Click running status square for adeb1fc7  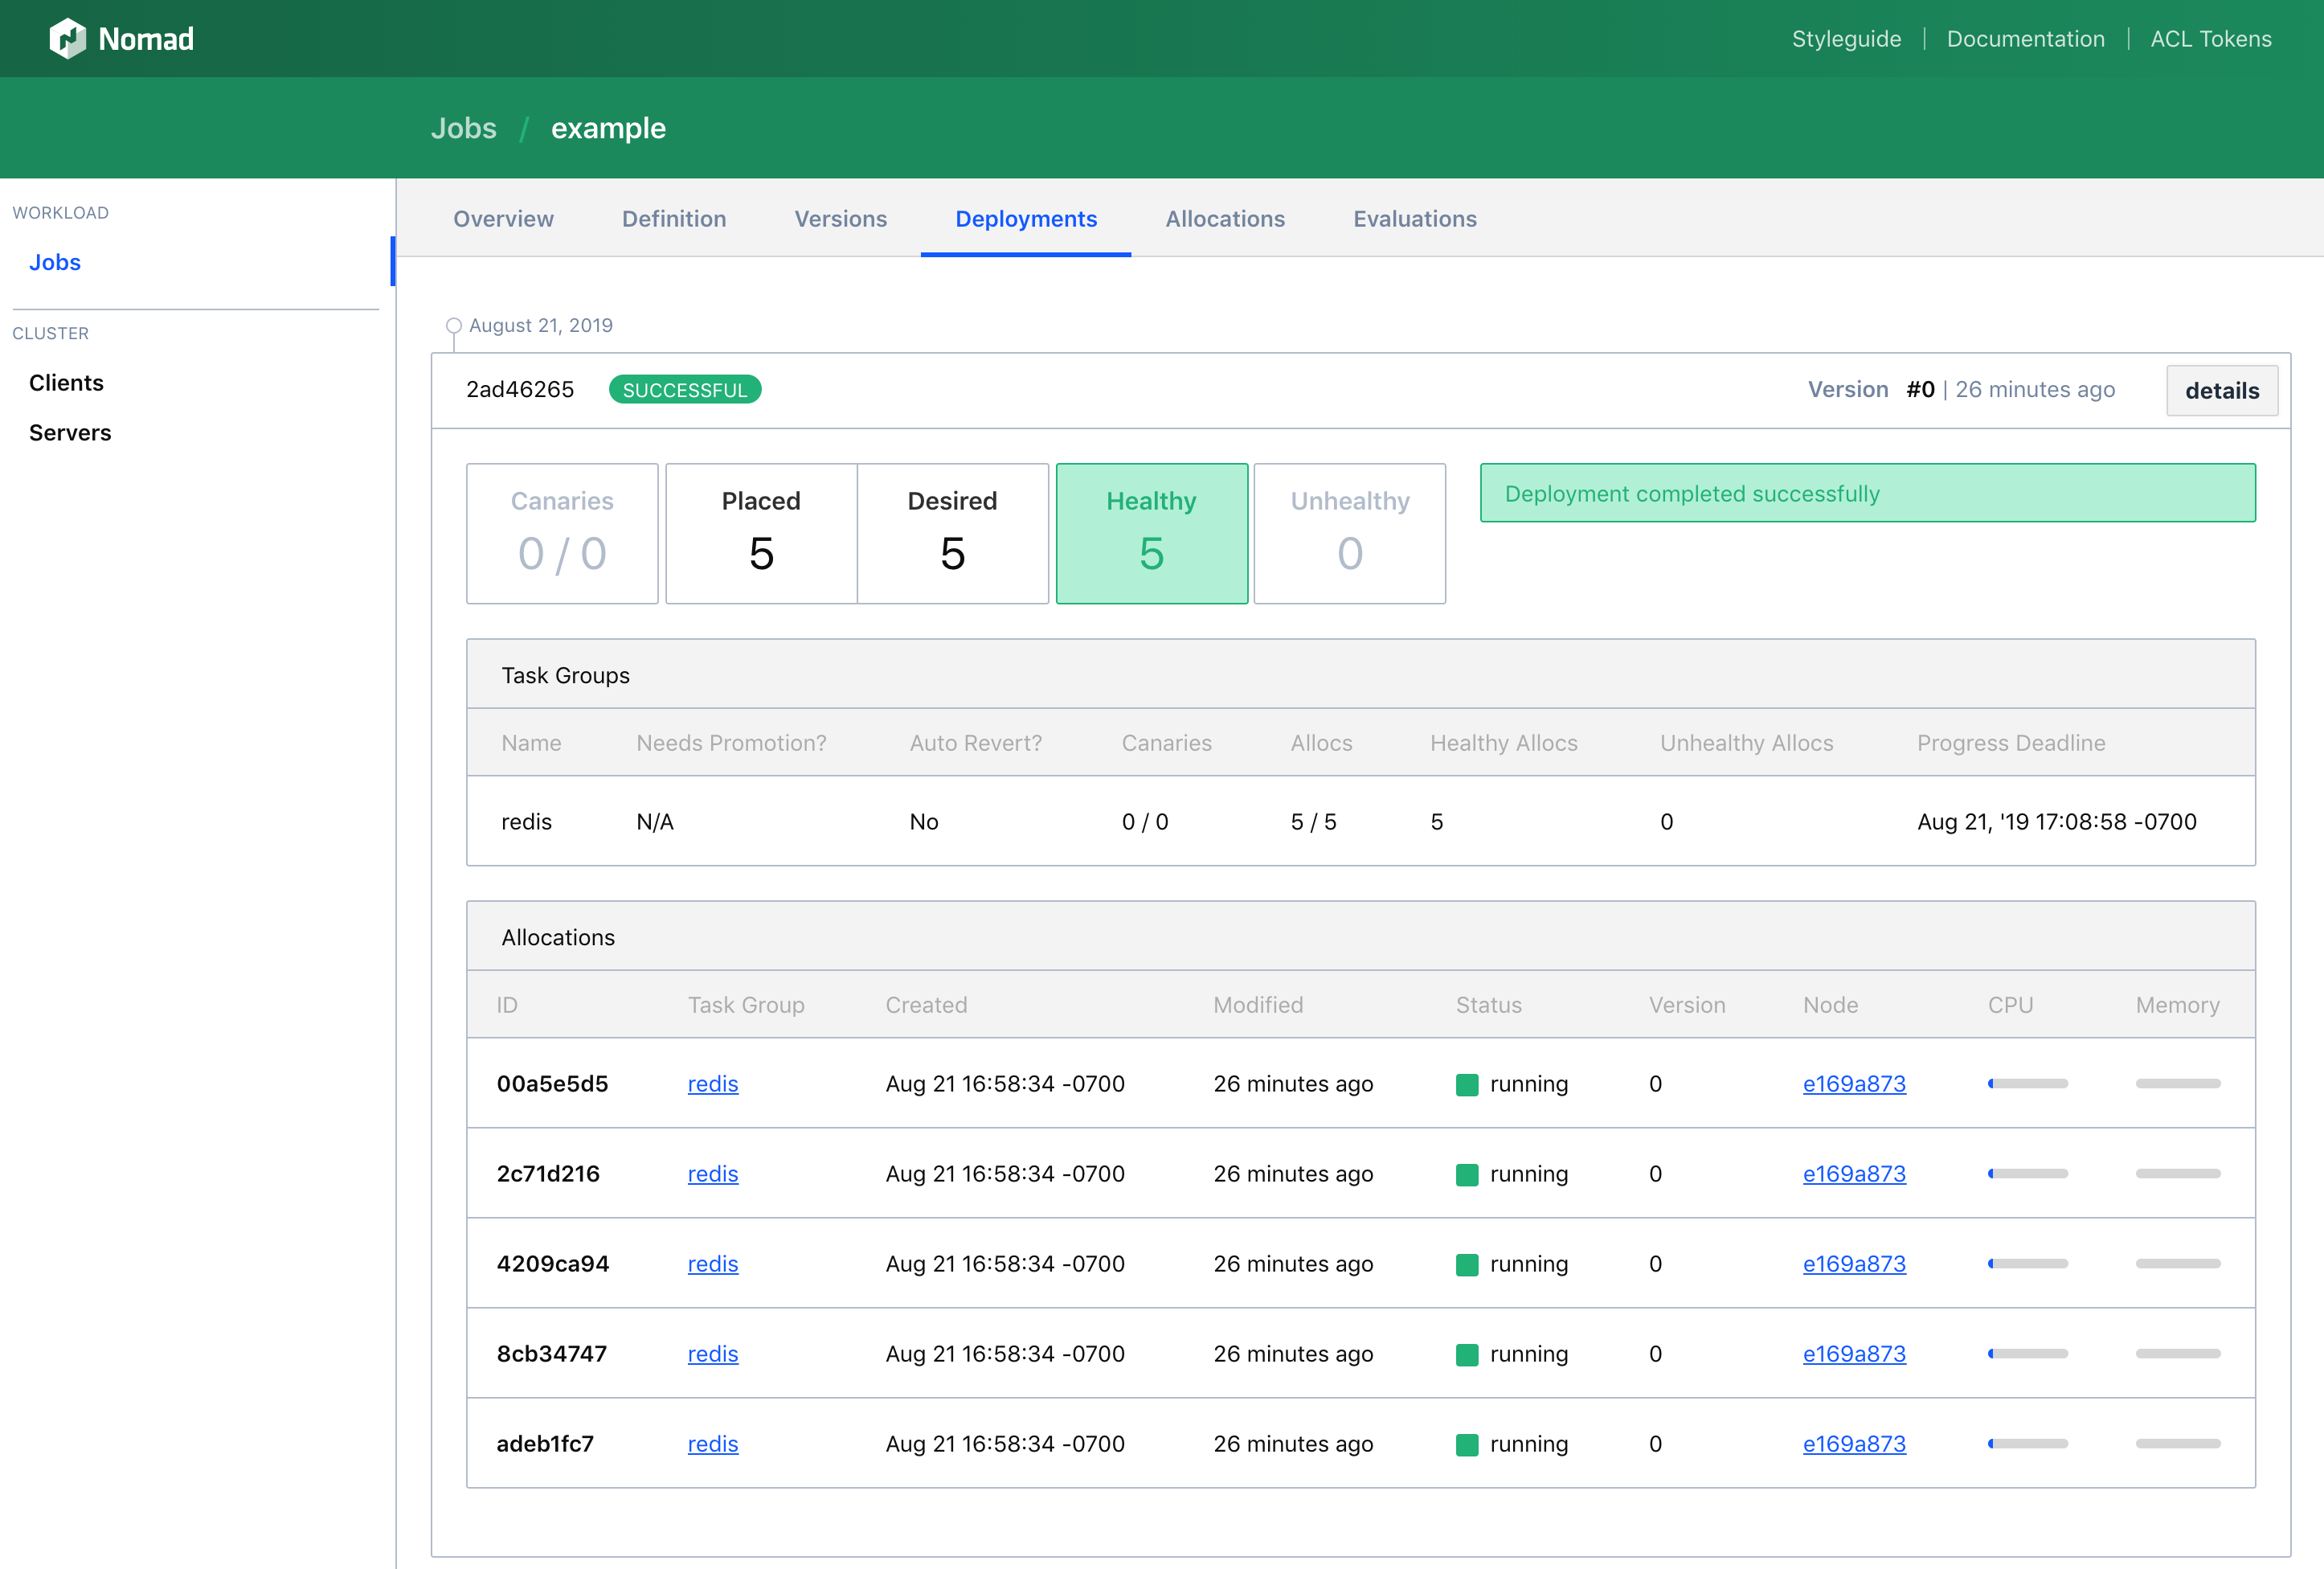1467,1444
